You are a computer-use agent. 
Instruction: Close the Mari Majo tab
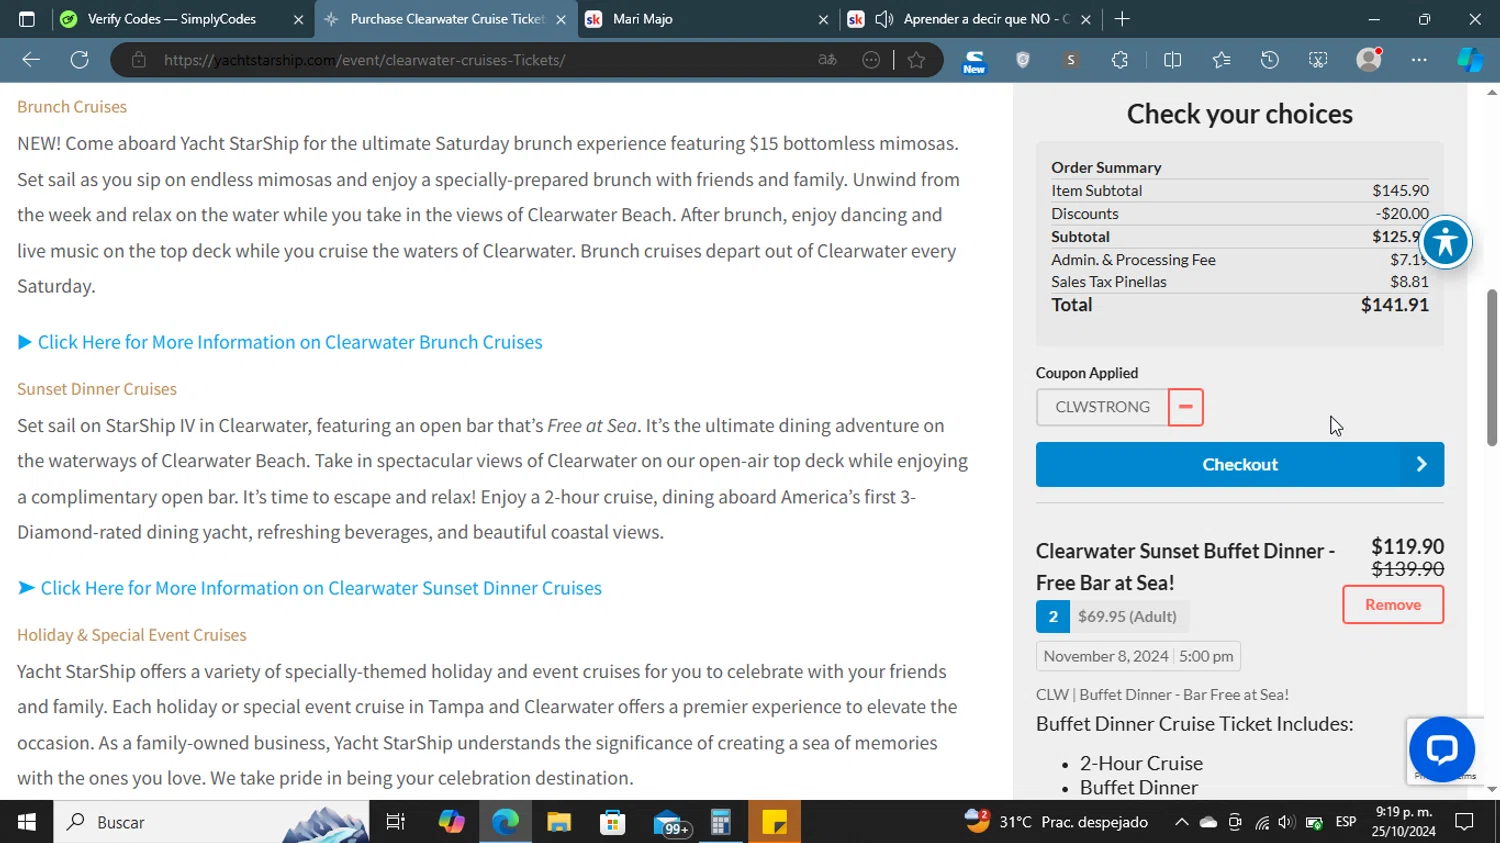[823, 19]
